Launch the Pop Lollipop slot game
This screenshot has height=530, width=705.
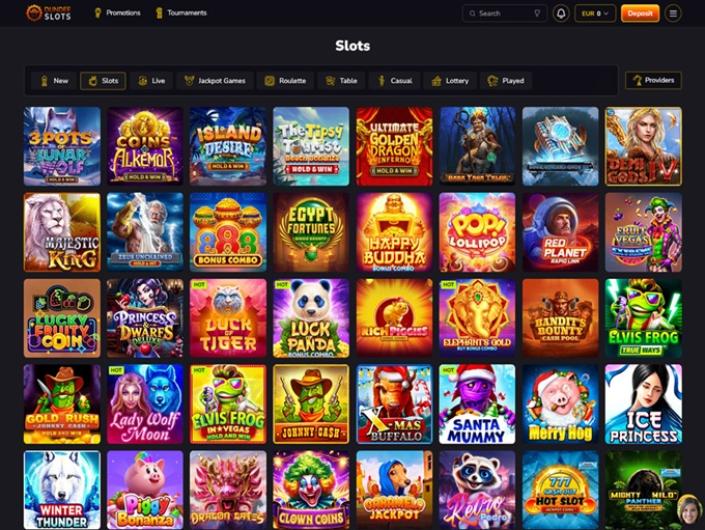(x=477, y=232)
